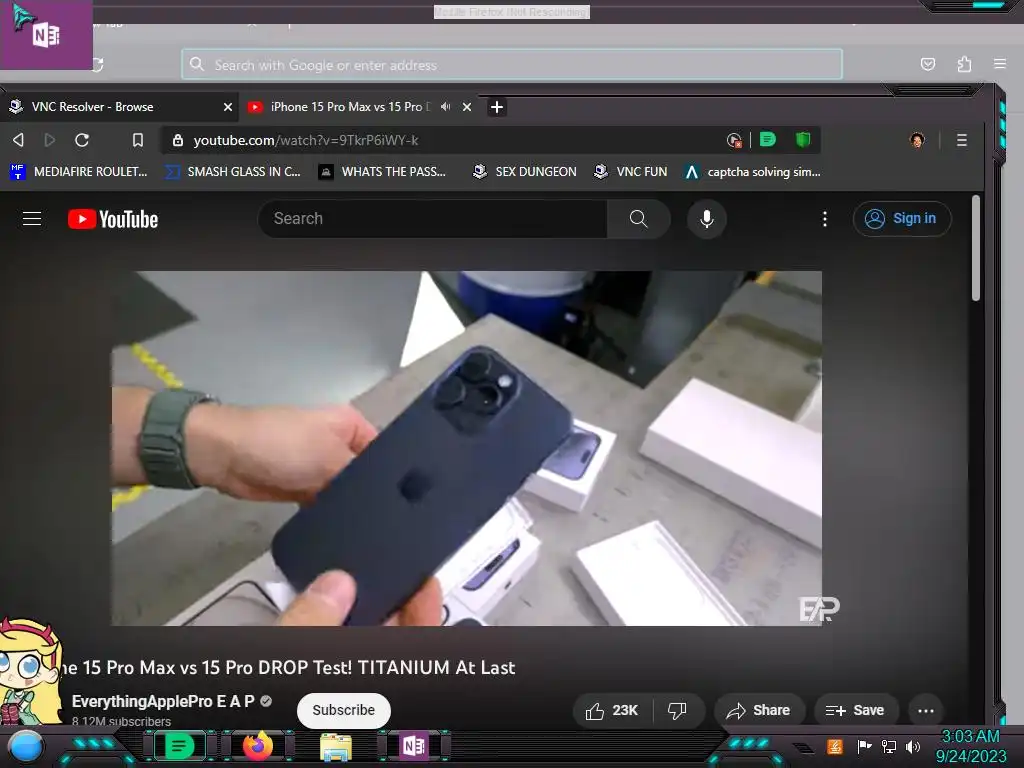The image size is (1024, 768).
Task: Switch to the VNC Resolver - Browse tab
Action: [118, 106]
